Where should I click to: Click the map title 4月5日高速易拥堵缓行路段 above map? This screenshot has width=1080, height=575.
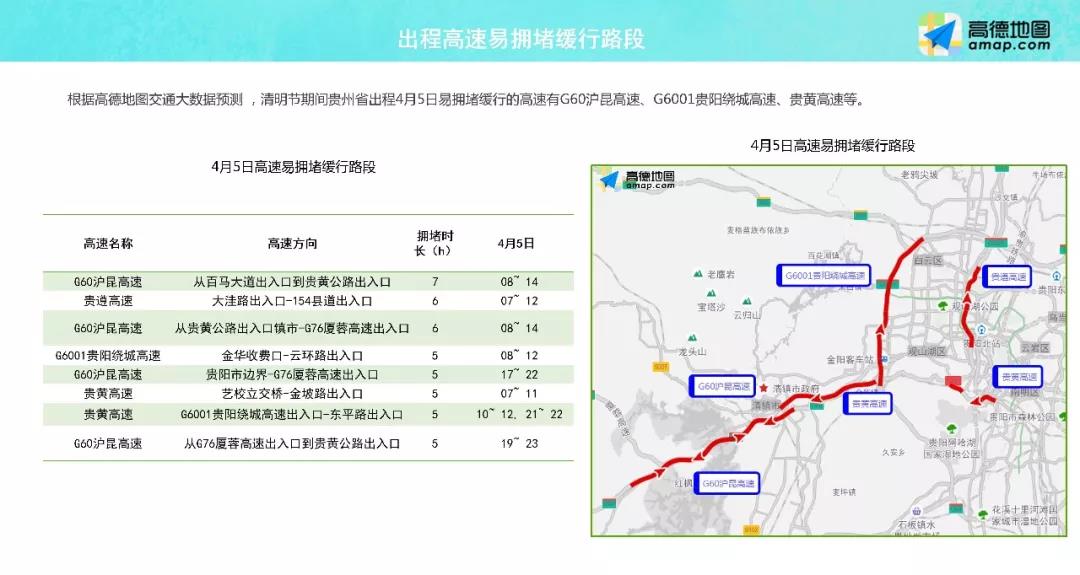point(833,145)
